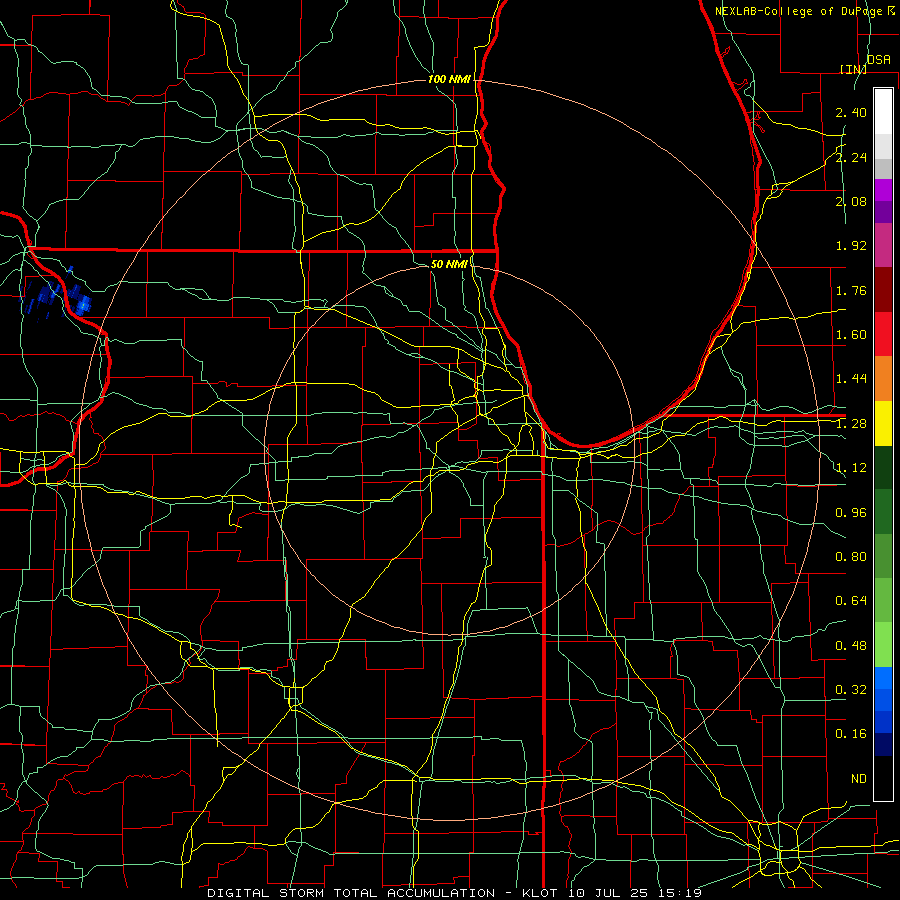Click the 2.24 scale value
Viewport: 900px width, 900px height.
click(851, 157)
